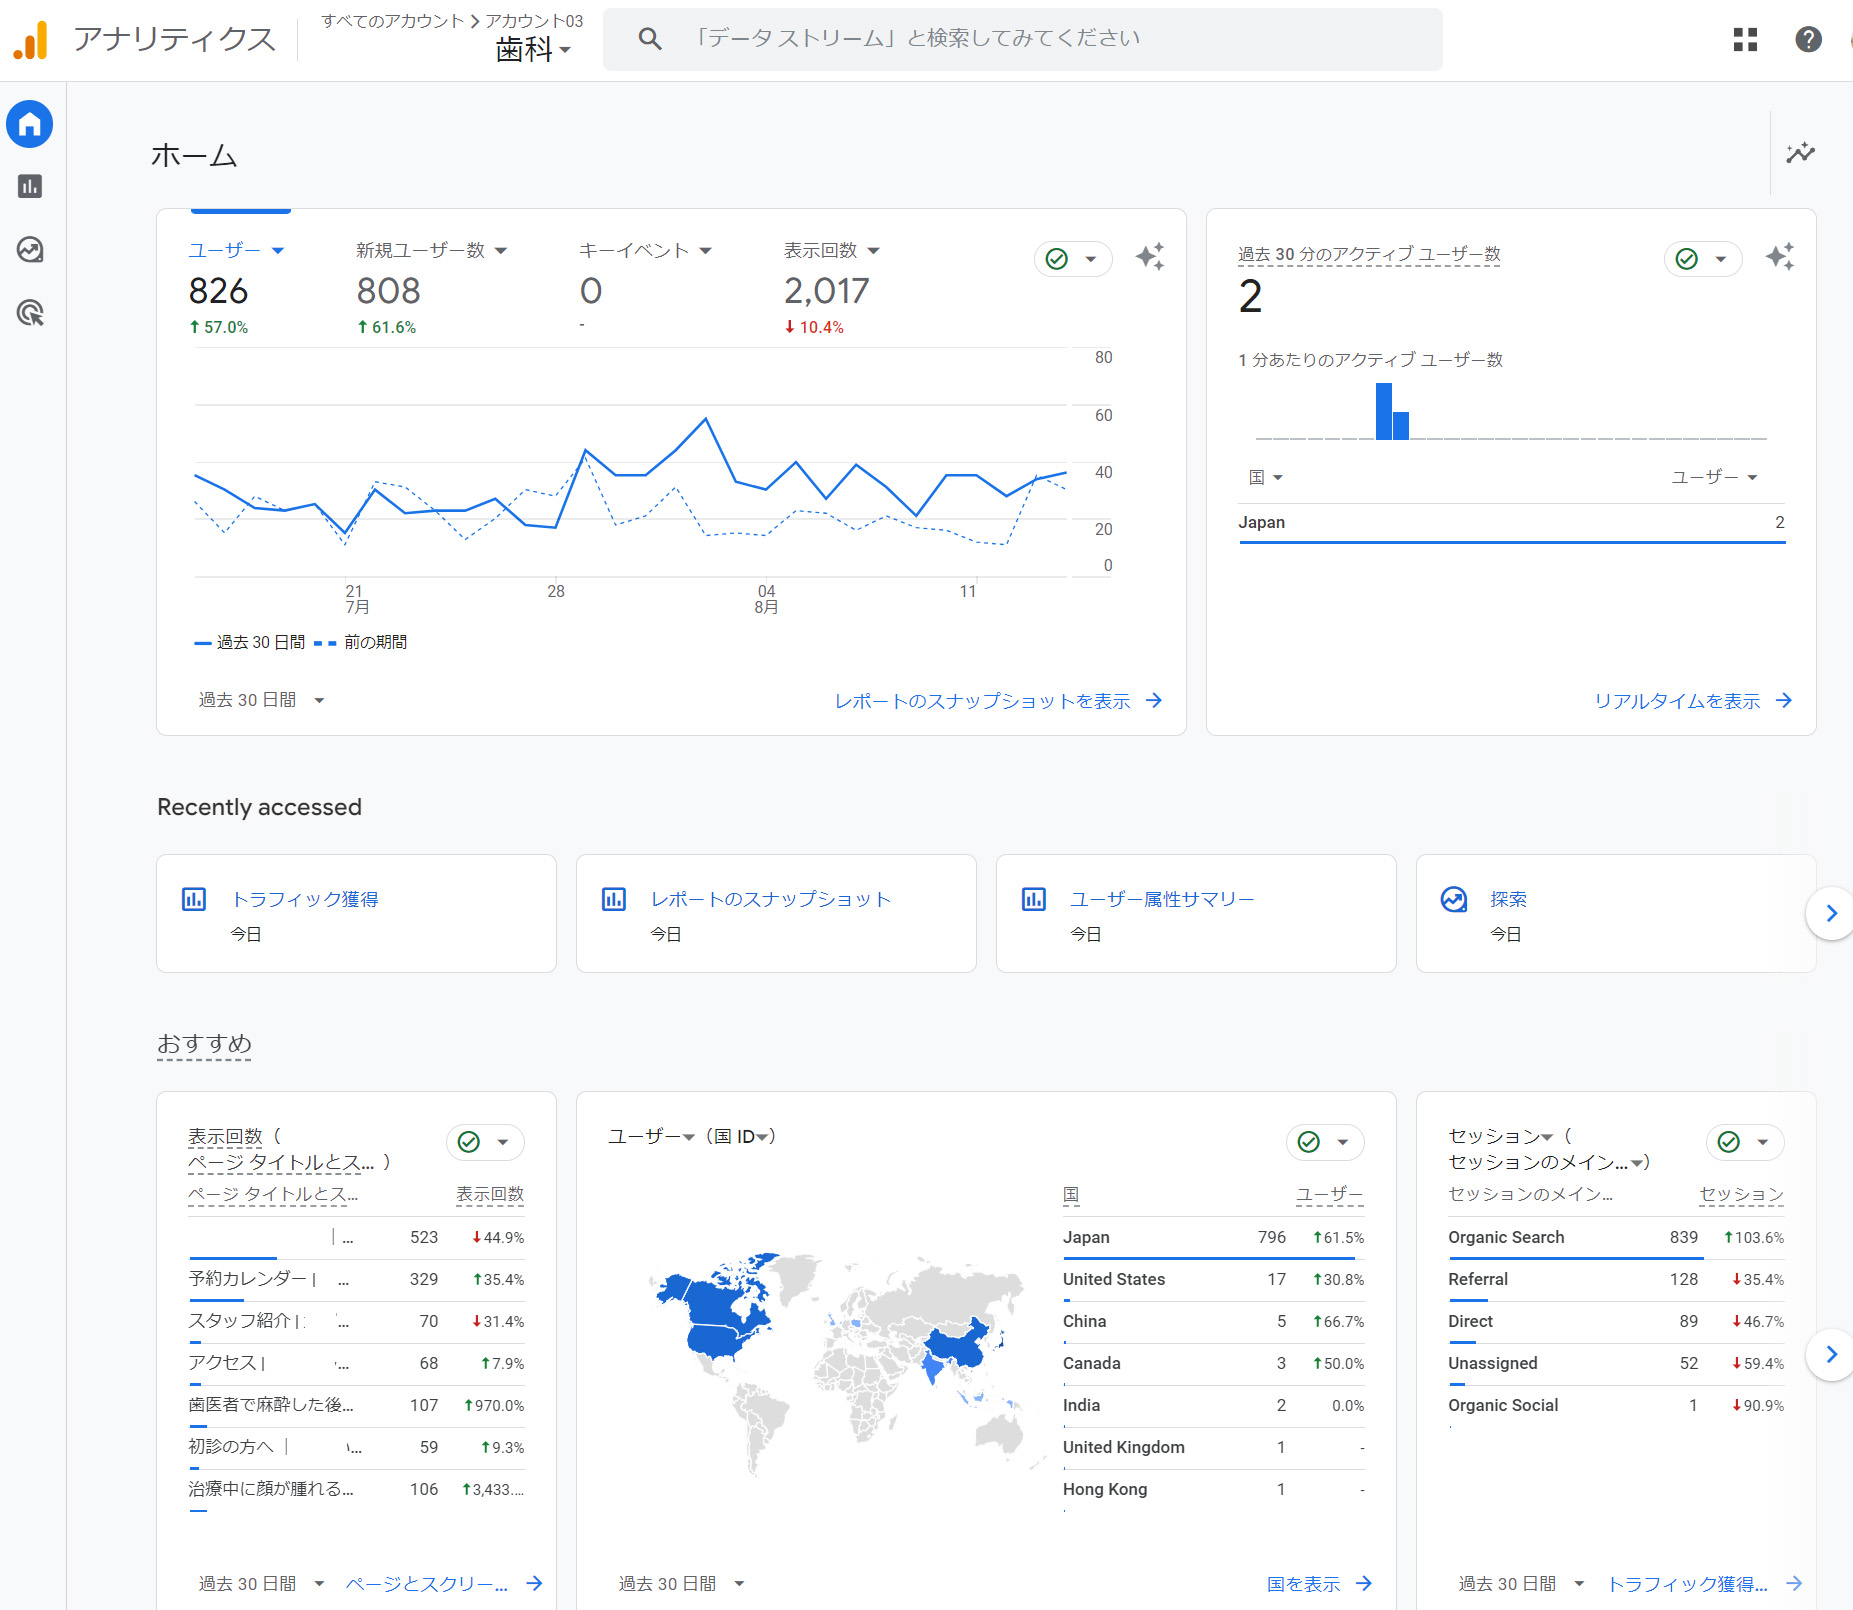The image size is (1853, 1610).
Task: Open the 歯科 property selector dropdown
Action: [x=532, y=49]
